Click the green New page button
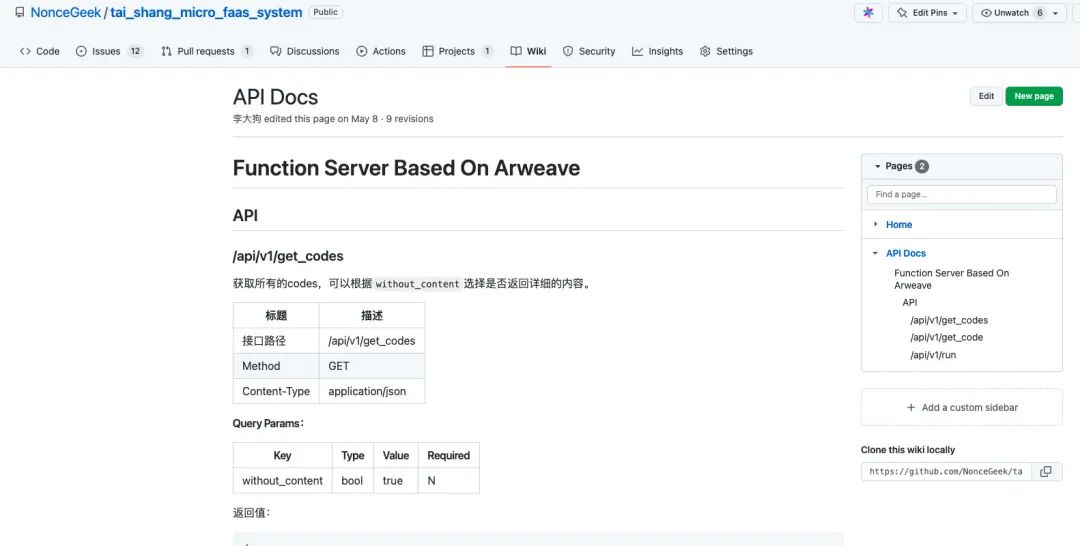Screen dimensions: 1080x546 click(x=1034, y=96)
